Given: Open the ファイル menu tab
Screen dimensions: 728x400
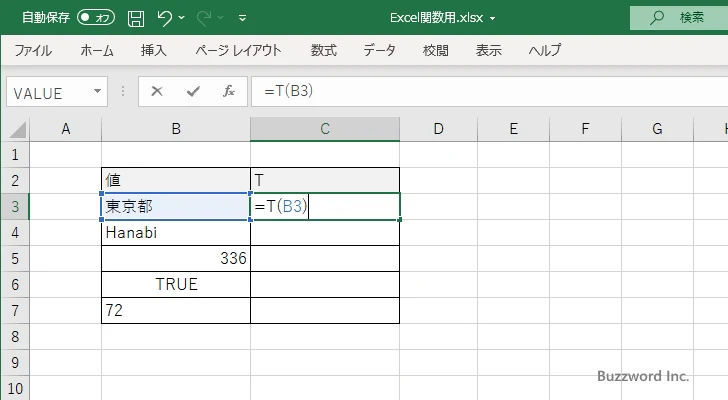Looking at the screenshot, I should (x=33, y=50).
